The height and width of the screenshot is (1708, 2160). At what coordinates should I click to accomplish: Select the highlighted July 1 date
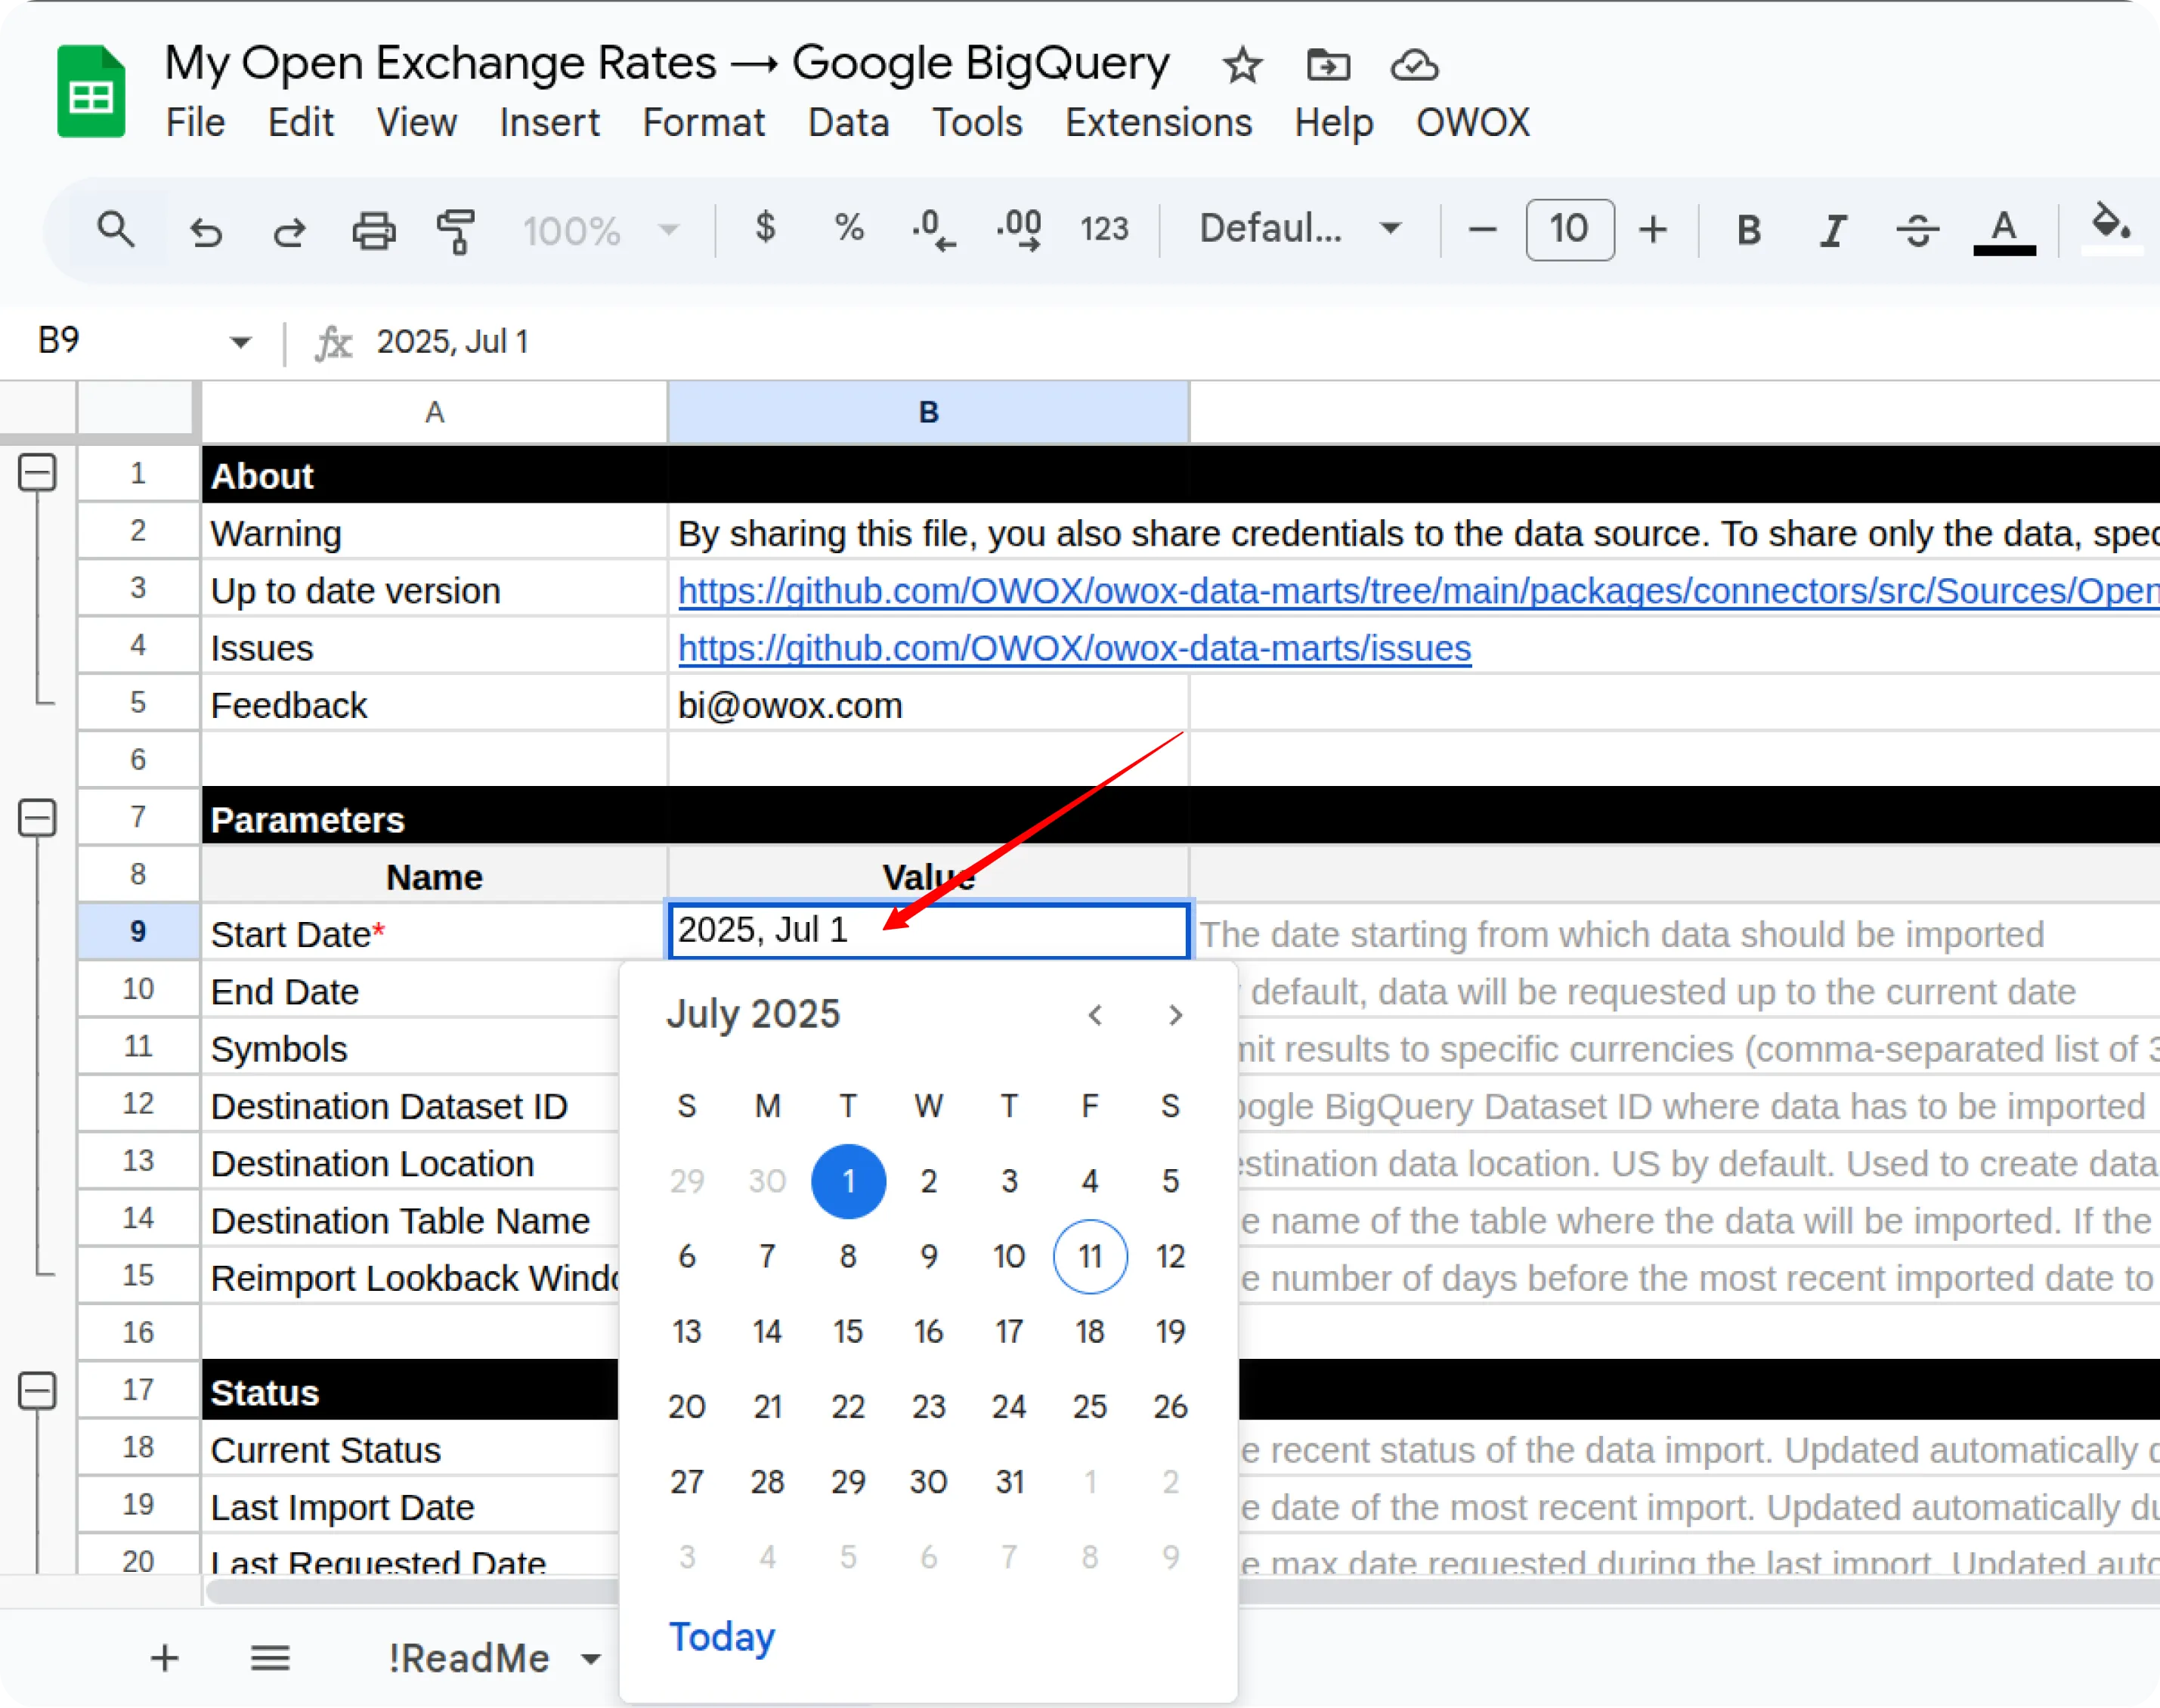click(x=848, y=1181)
